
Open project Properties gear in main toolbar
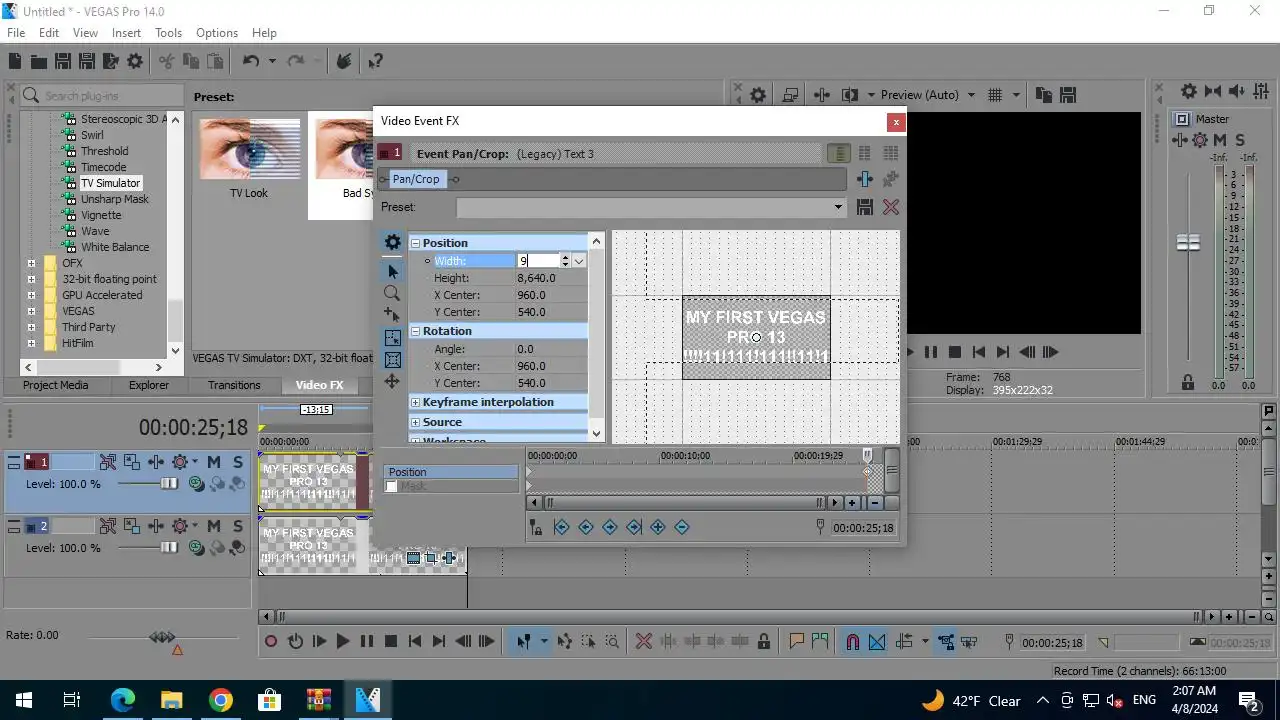click(x=135, y=62)
